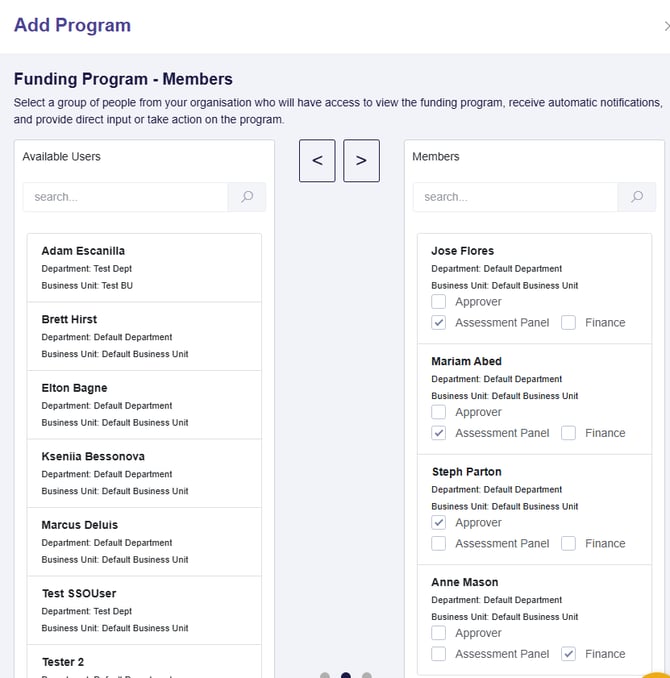
Task: Click the chevron at top right of Add Program
Action: click(x=666, y=26)
